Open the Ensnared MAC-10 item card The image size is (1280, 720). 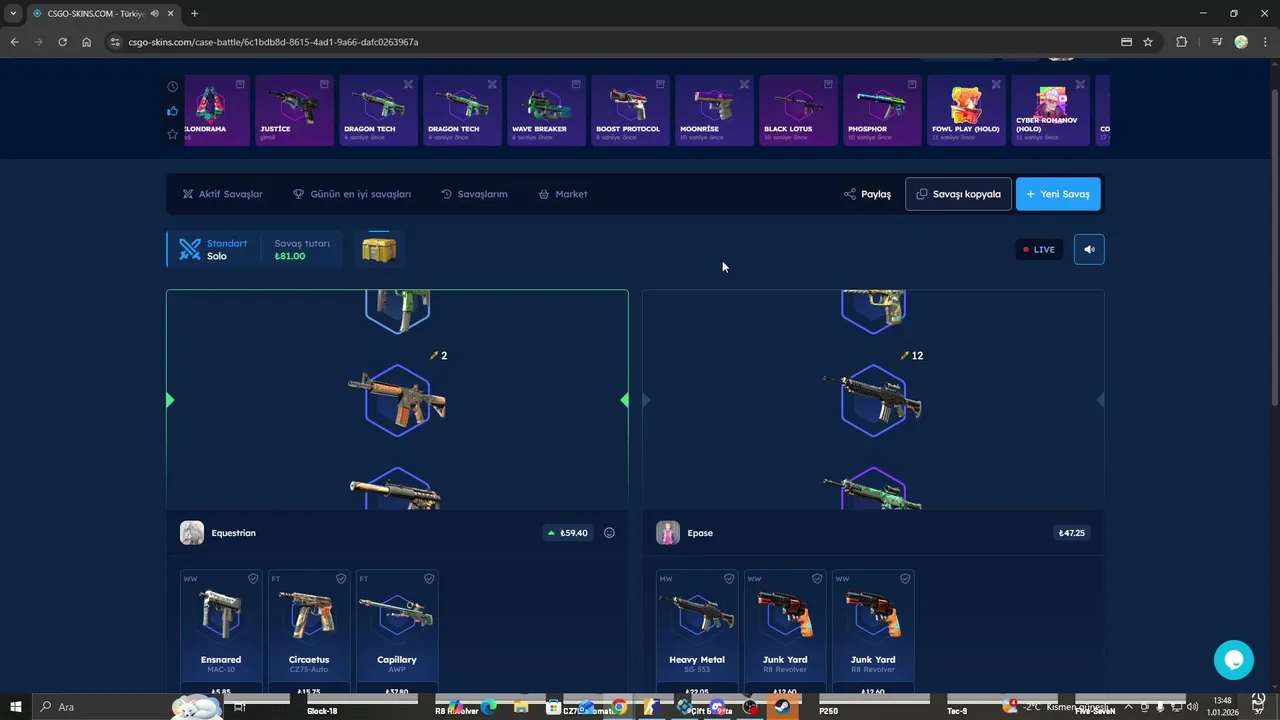[221, 631]
